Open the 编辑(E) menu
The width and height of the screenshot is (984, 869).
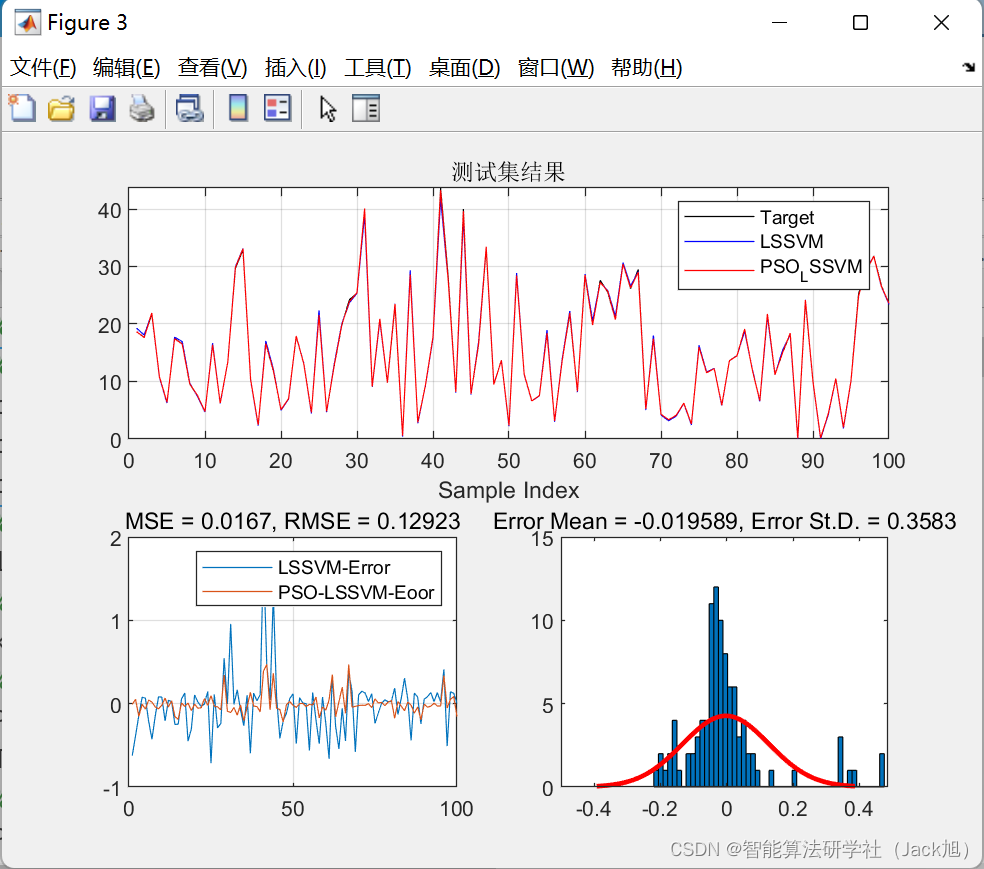[x=126, y=67]
